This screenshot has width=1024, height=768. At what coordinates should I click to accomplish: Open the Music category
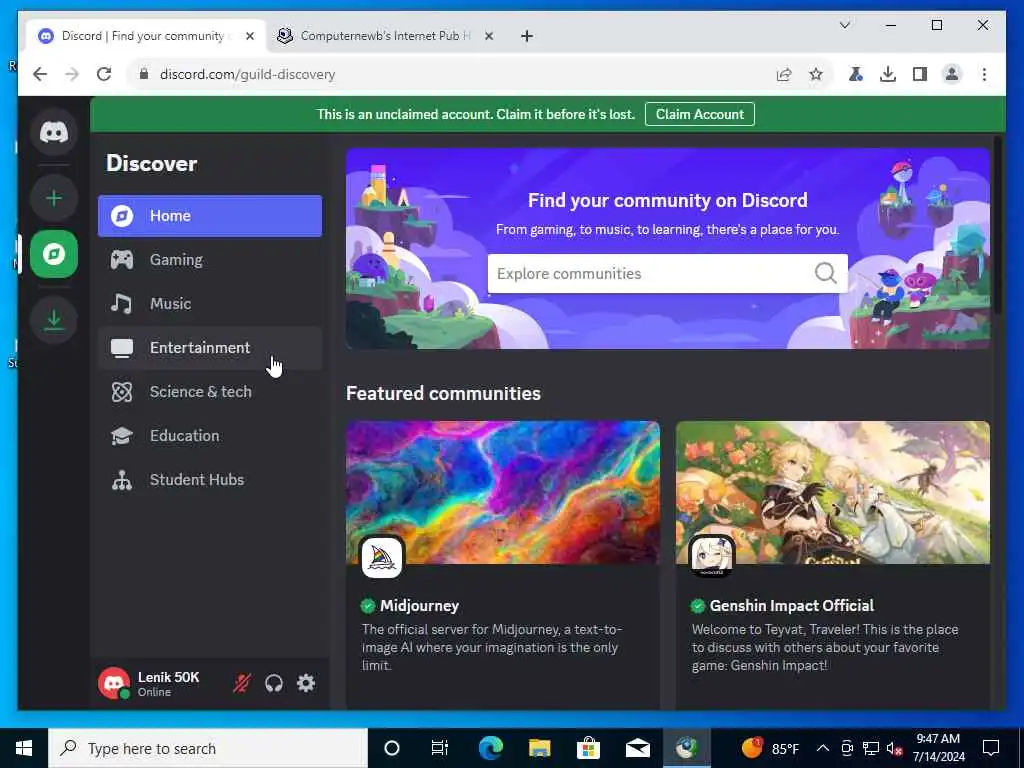[x=210, y=303]
